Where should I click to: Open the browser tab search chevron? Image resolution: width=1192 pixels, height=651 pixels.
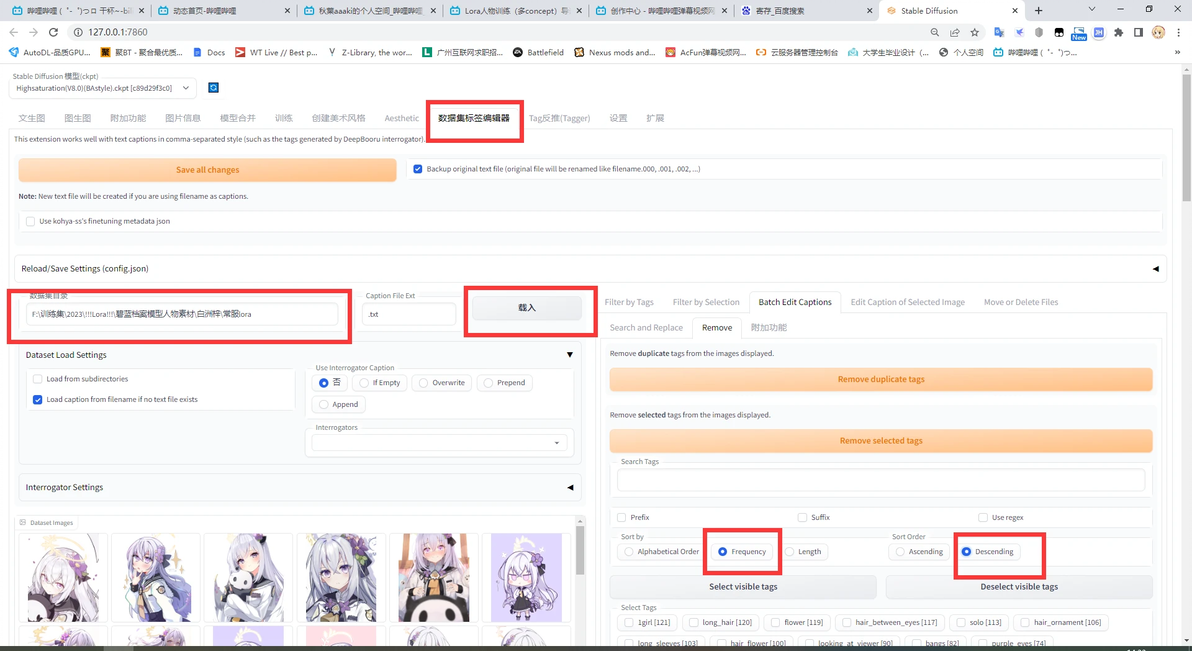click(1092, 10)
